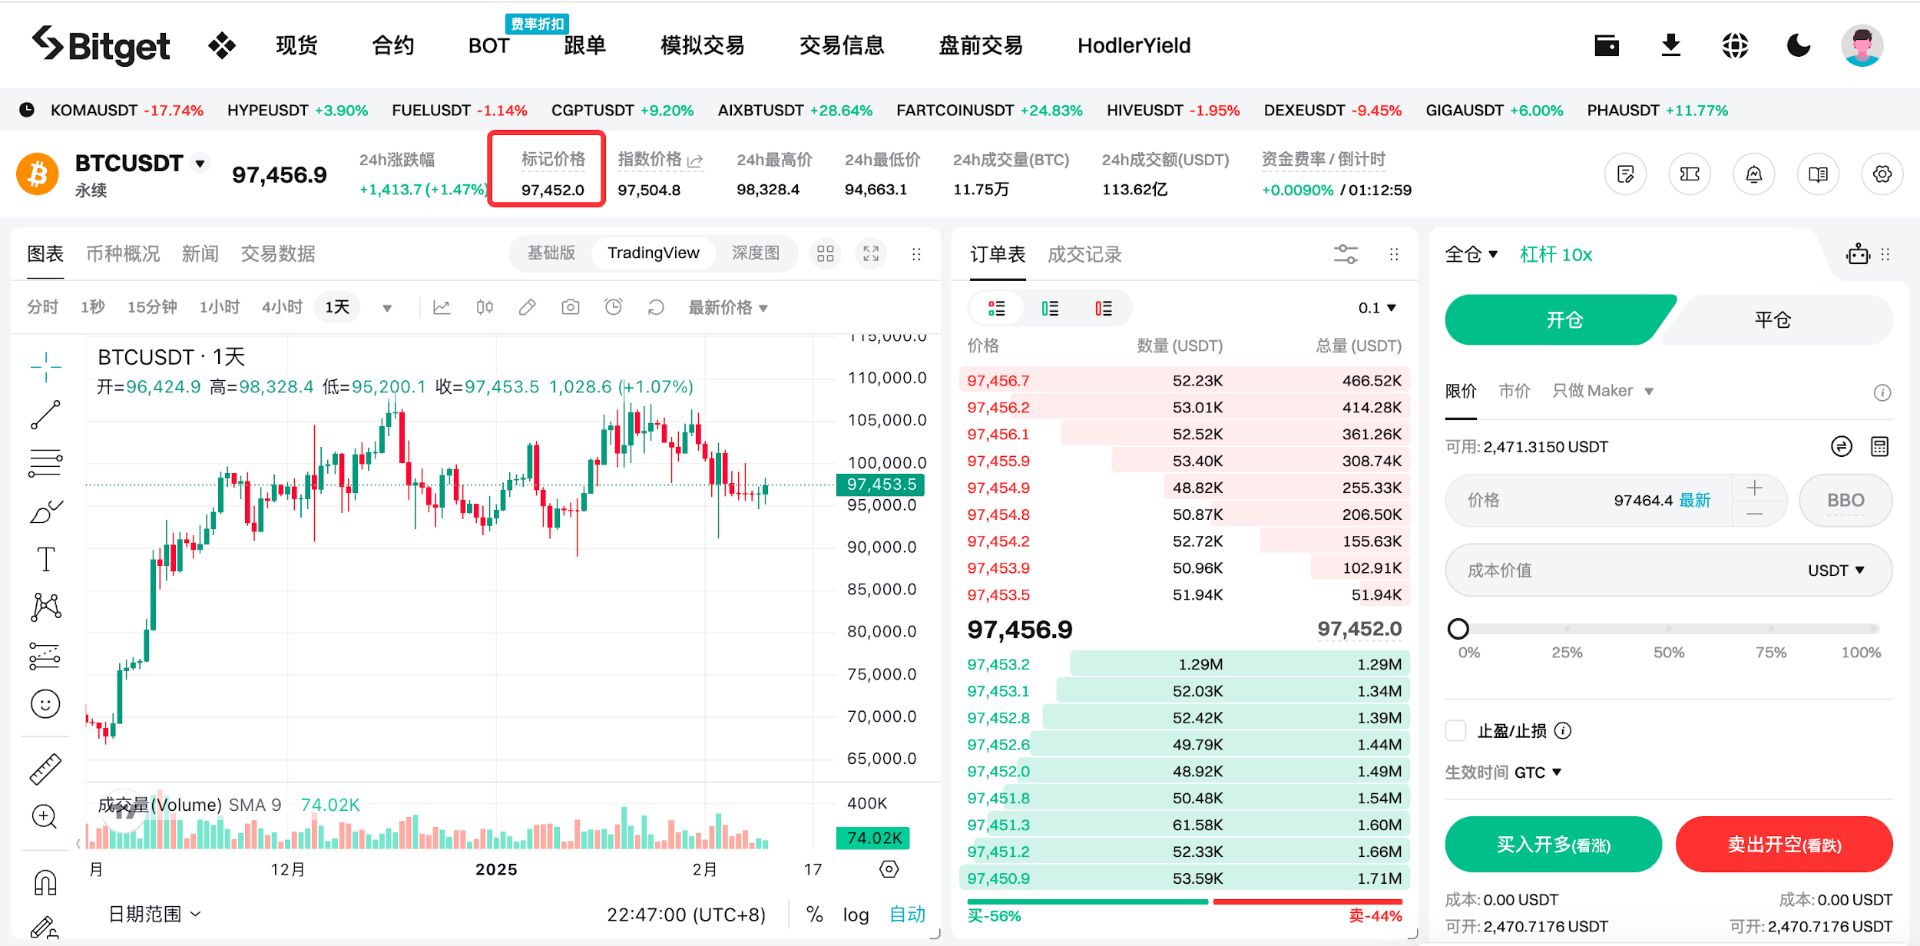The image size is (1920, 946).
Task: Select the 市价 market order tab
Action: [x=1514, y=391]
